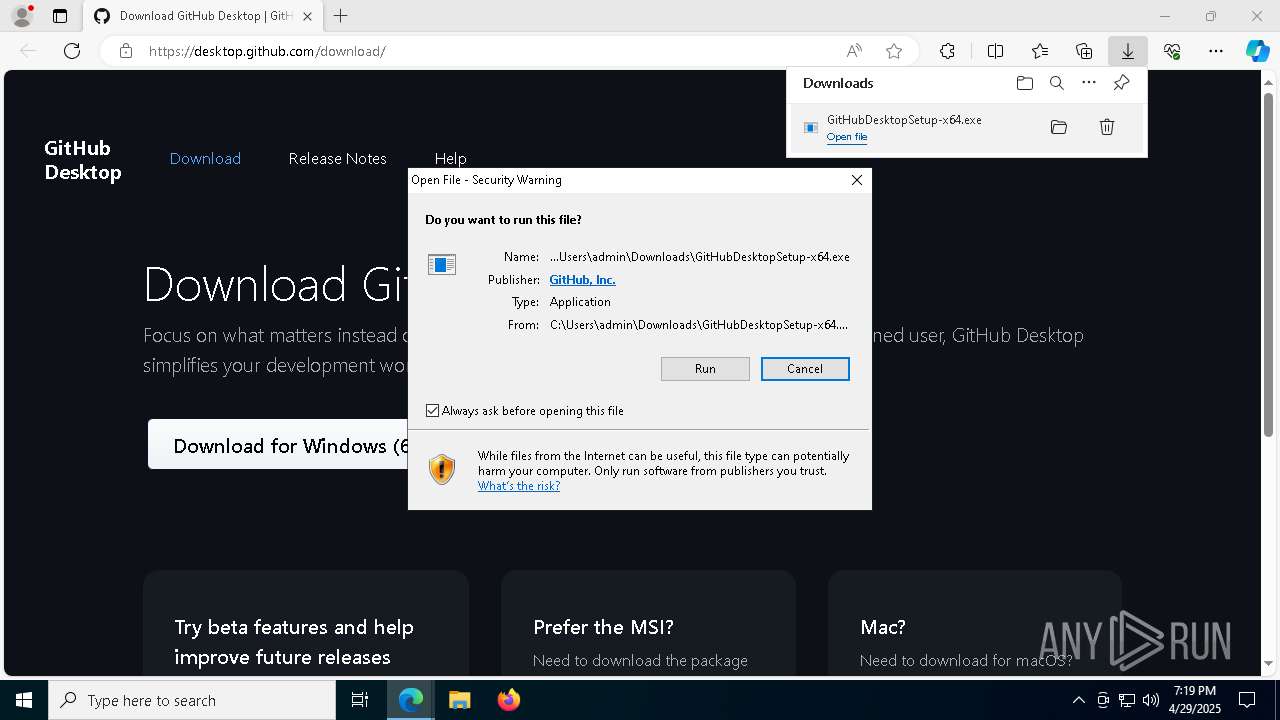Viewport: 1280px width, 720px height.
Task: Click Cancel in Security Warning dialog
Action: [805, 369]
